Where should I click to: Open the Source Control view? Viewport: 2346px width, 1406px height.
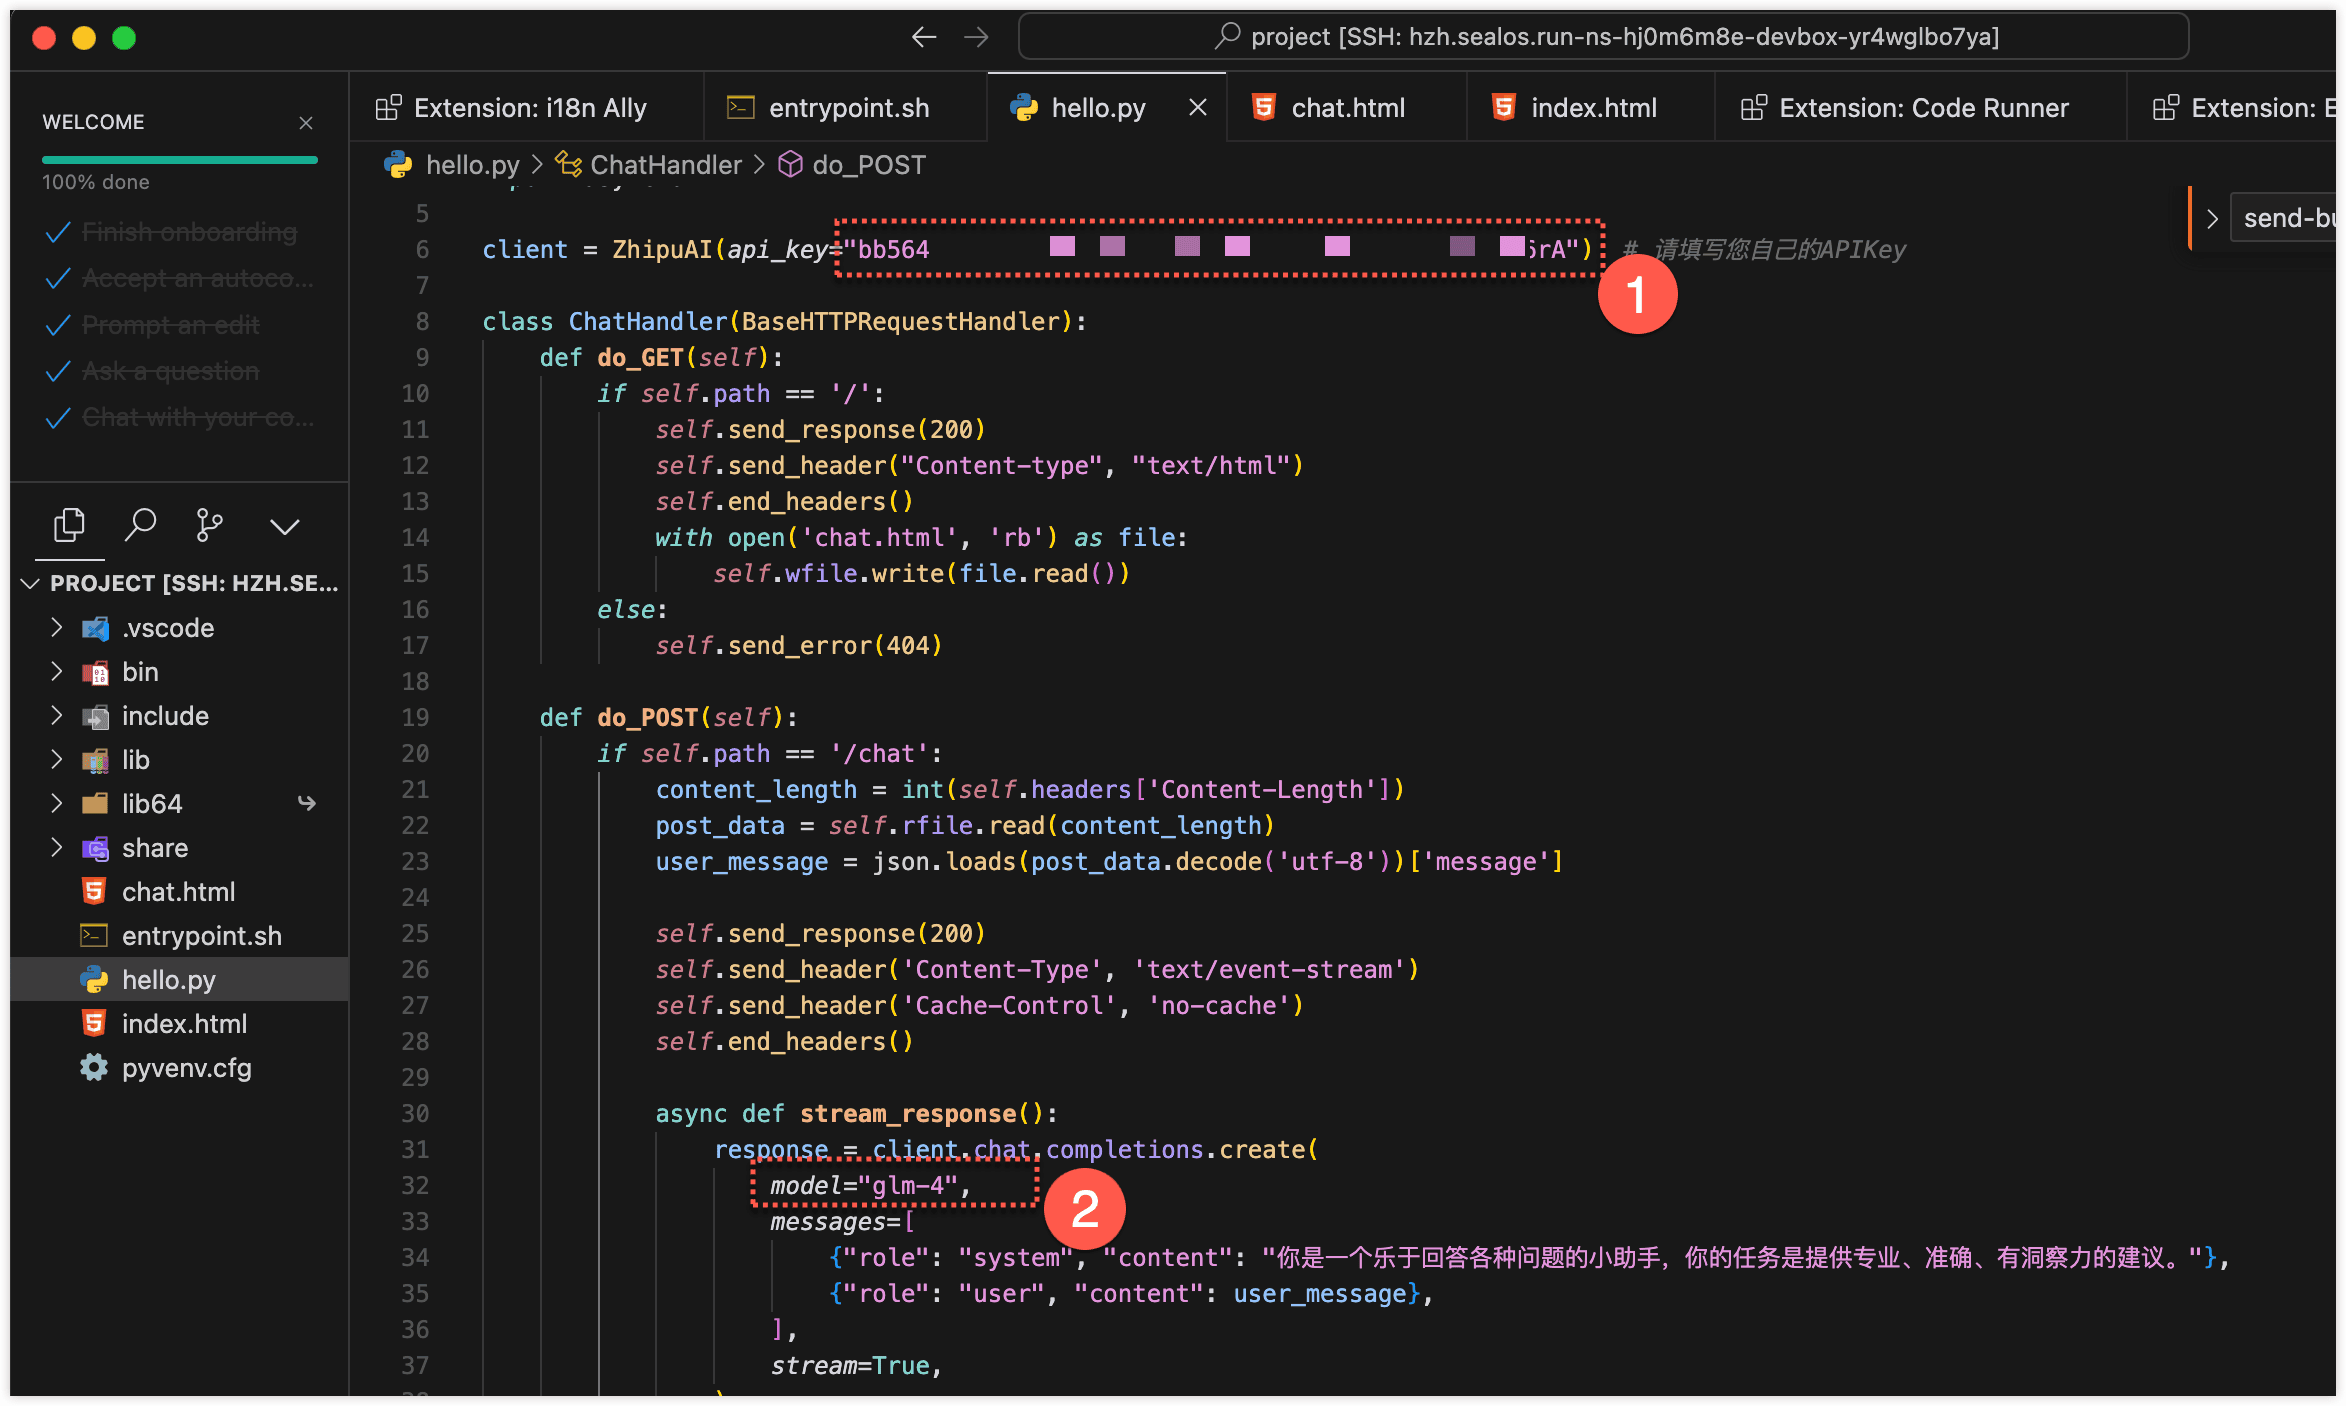click(209, 524)
